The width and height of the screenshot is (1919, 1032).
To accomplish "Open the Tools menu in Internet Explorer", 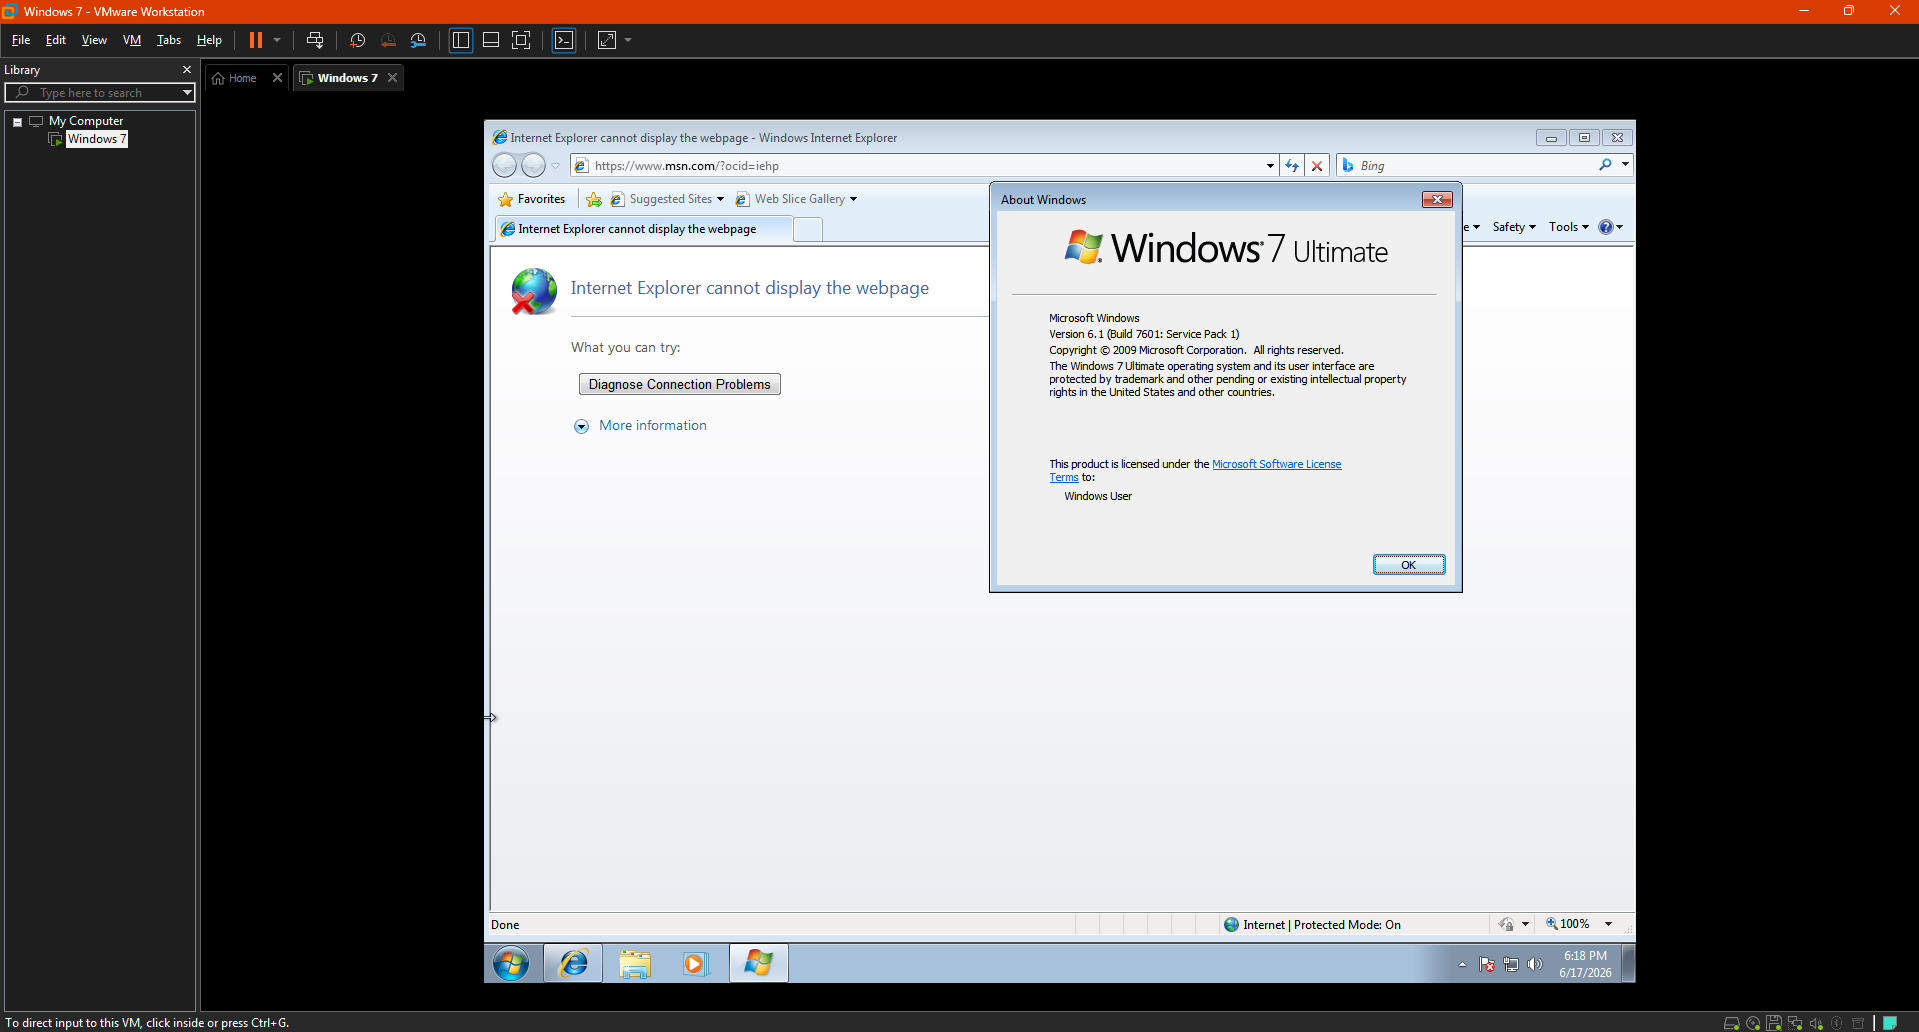I will pyautogui.click(x=1569, y=227).
